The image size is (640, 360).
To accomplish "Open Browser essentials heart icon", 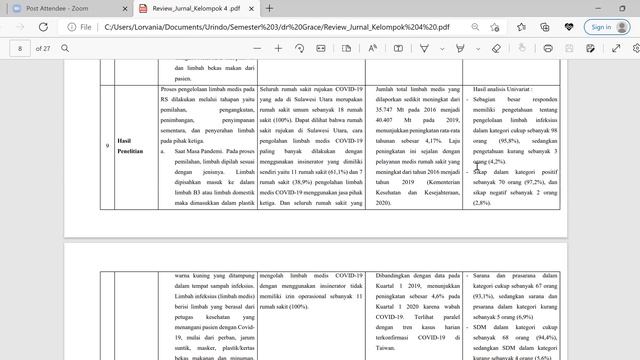I will (569, 27).
